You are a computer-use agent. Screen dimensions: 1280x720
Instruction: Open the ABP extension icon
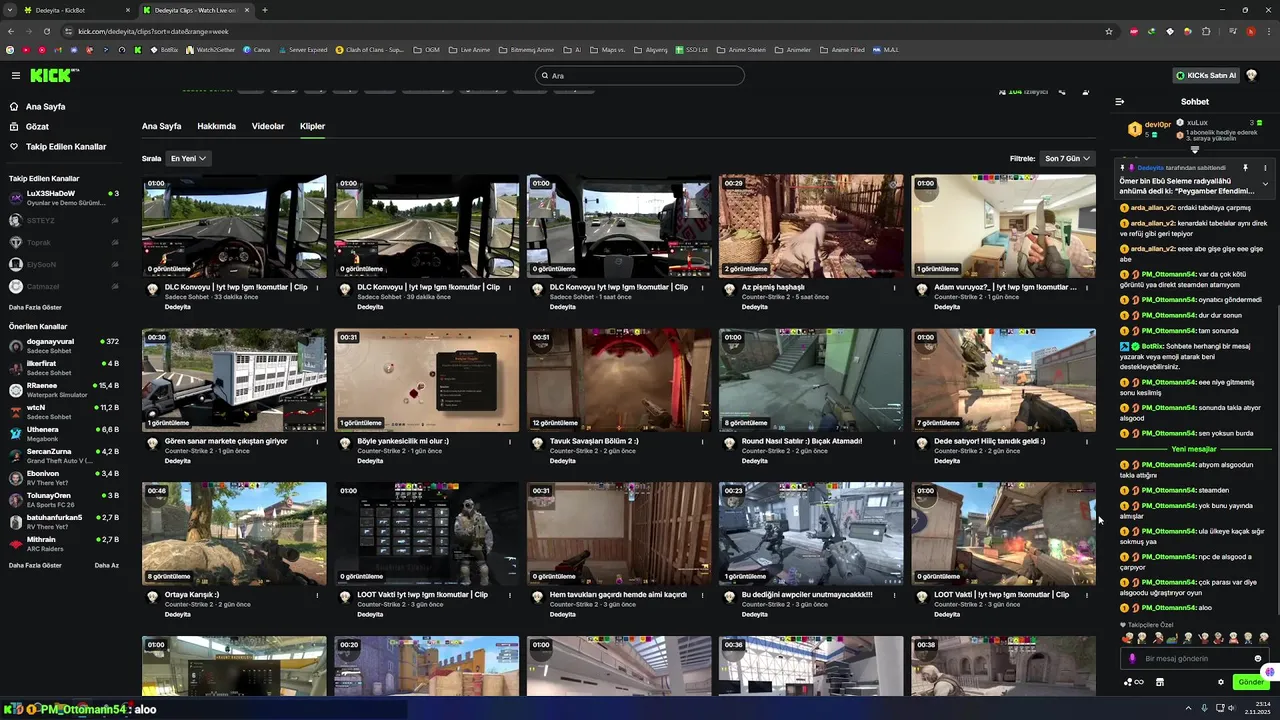tap(1134, 31)
